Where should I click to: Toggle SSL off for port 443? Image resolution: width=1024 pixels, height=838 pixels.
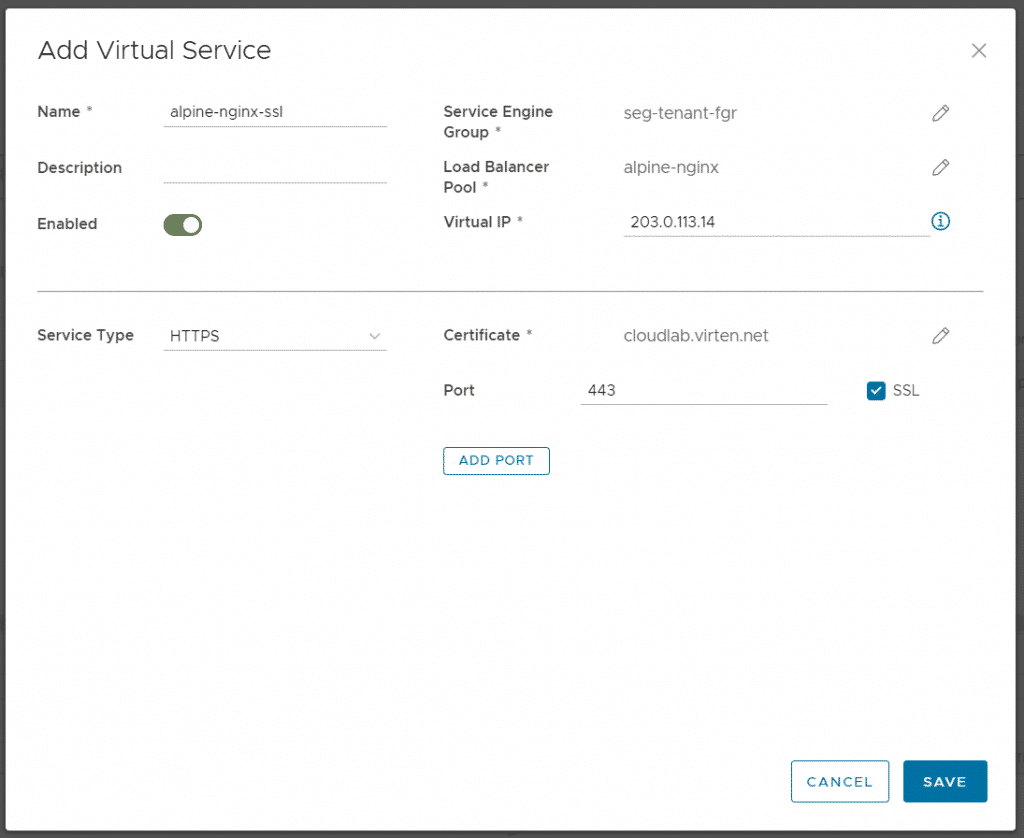876,390
